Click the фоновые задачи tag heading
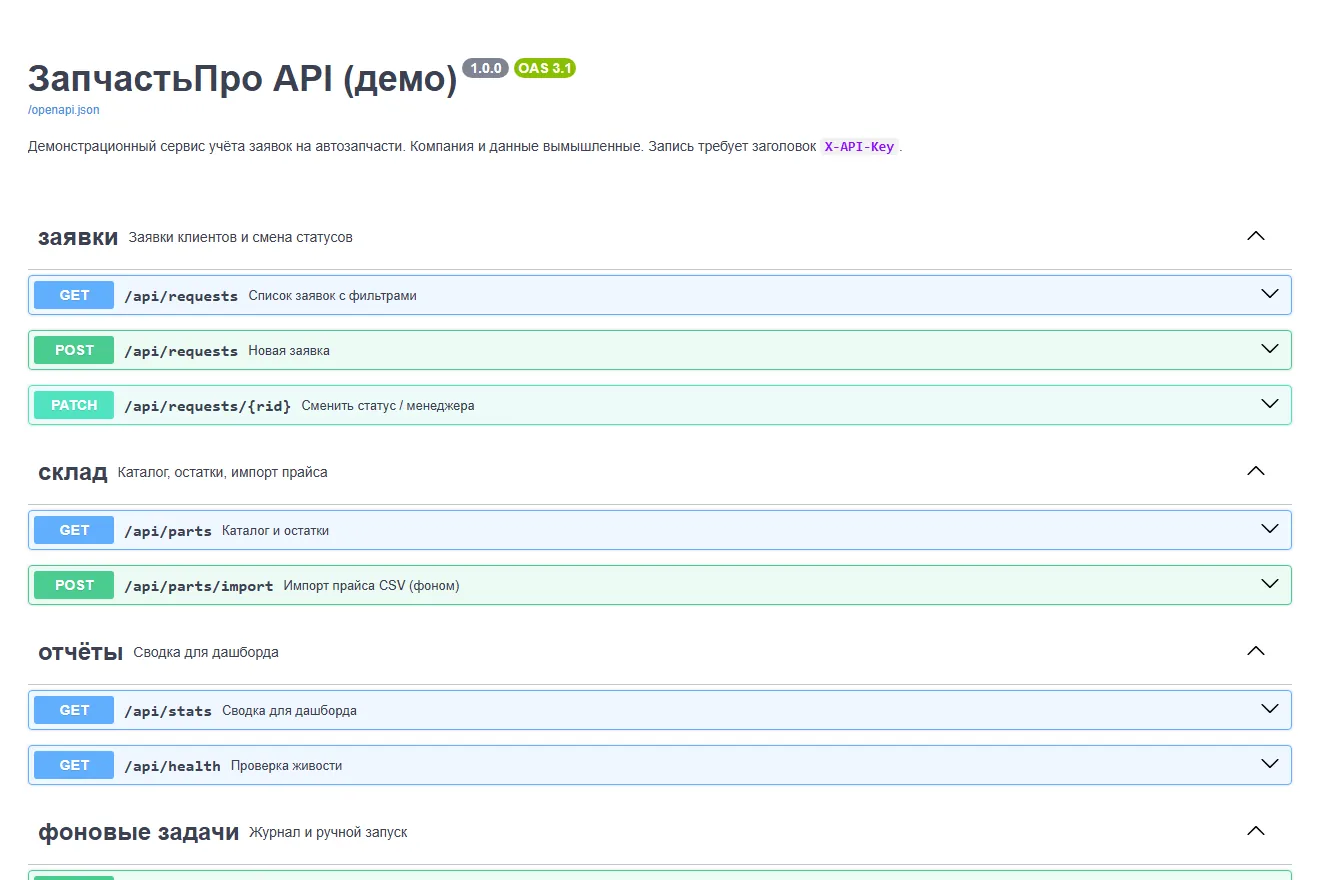The image size is (1320, 880). tap(138, 832)
